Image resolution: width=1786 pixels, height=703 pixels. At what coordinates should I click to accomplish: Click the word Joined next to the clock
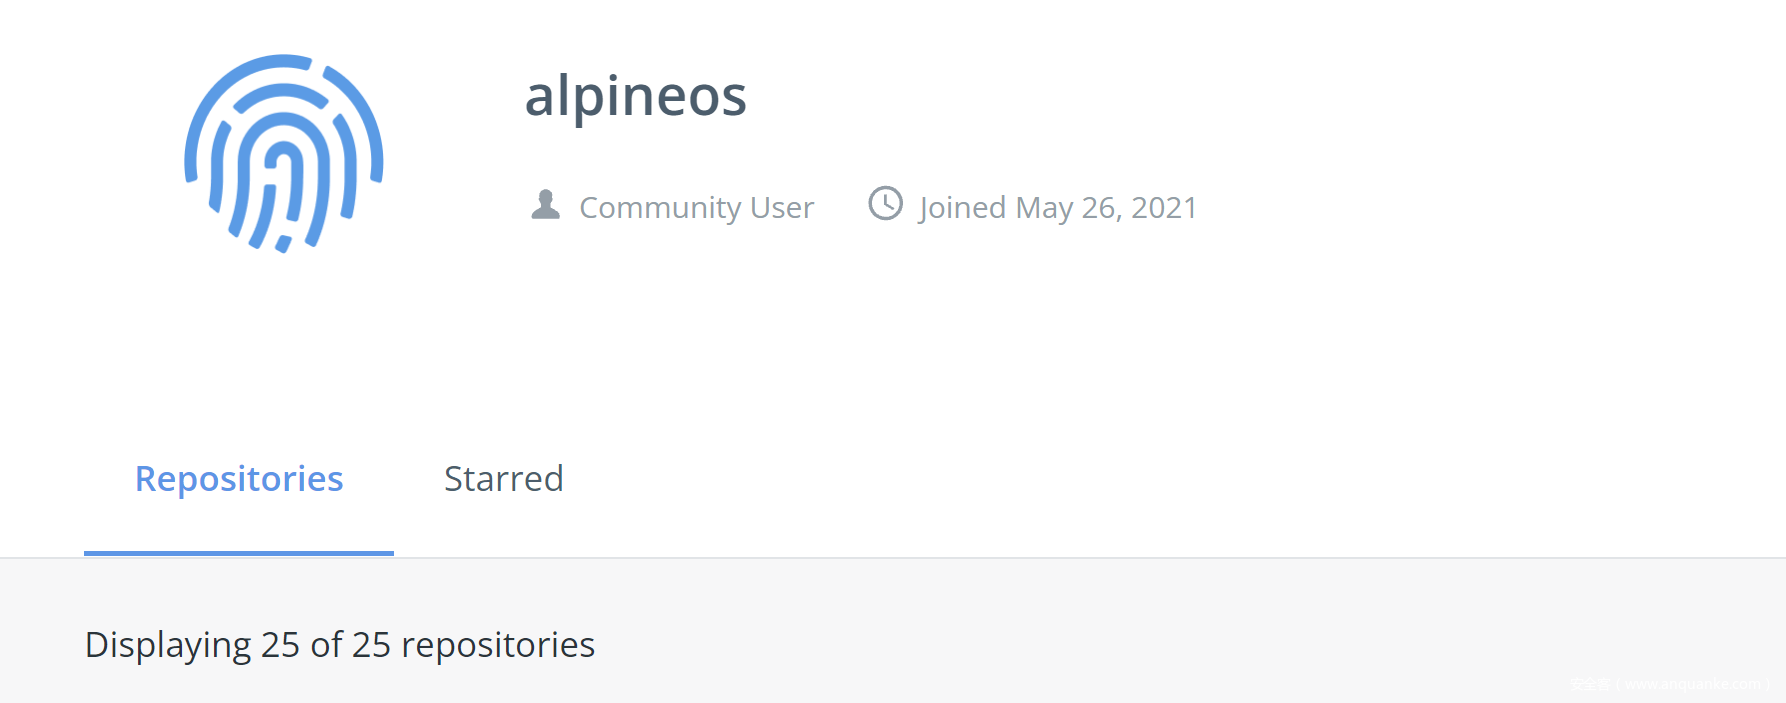[x=962, y=208]
